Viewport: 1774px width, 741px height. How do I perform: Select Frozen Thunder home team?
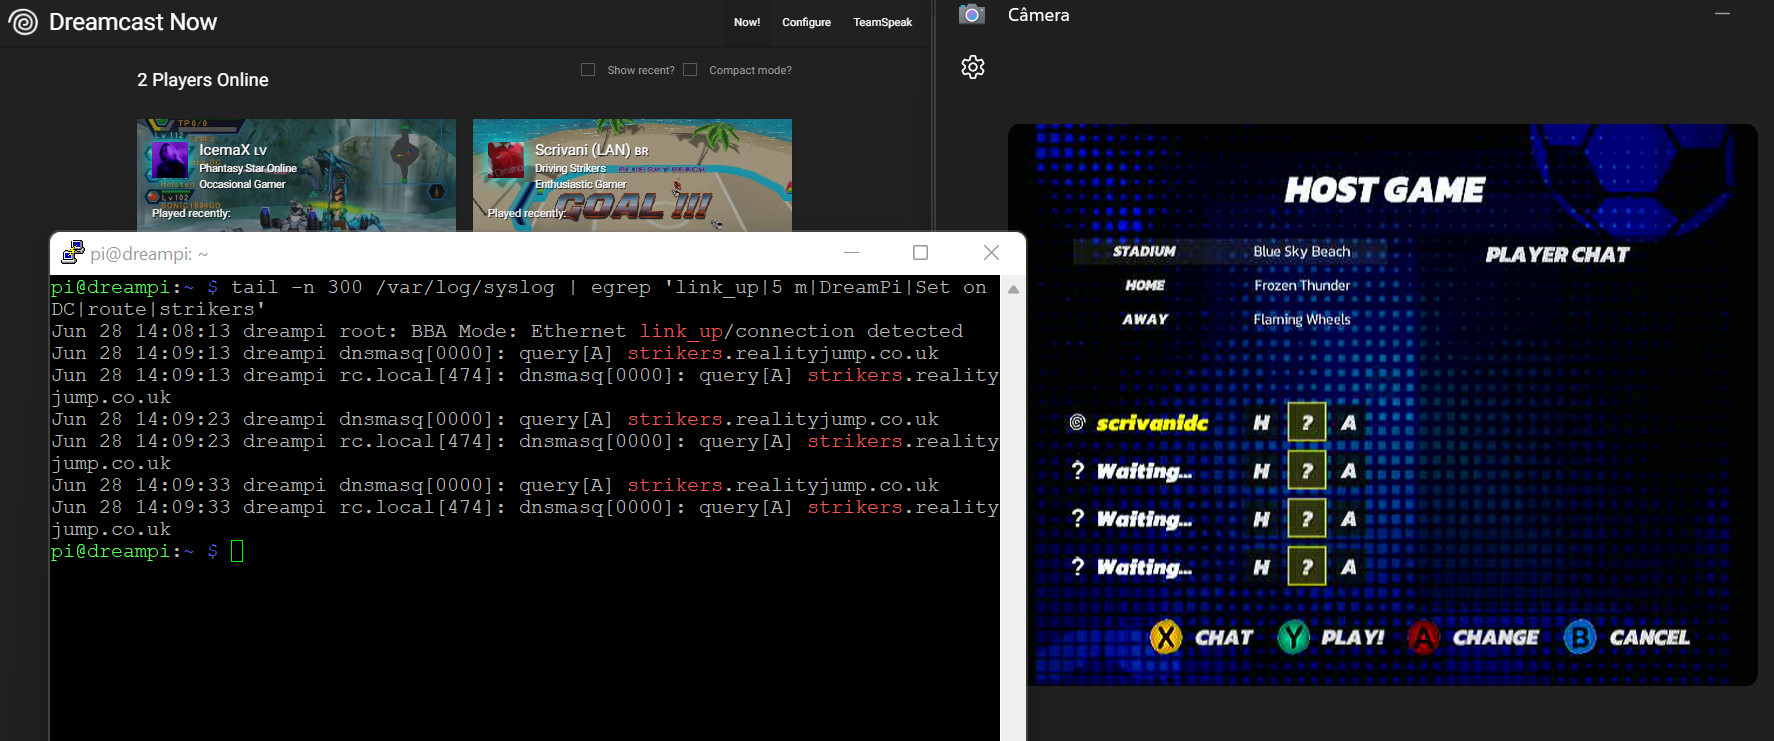click(x=1302, y=285)
